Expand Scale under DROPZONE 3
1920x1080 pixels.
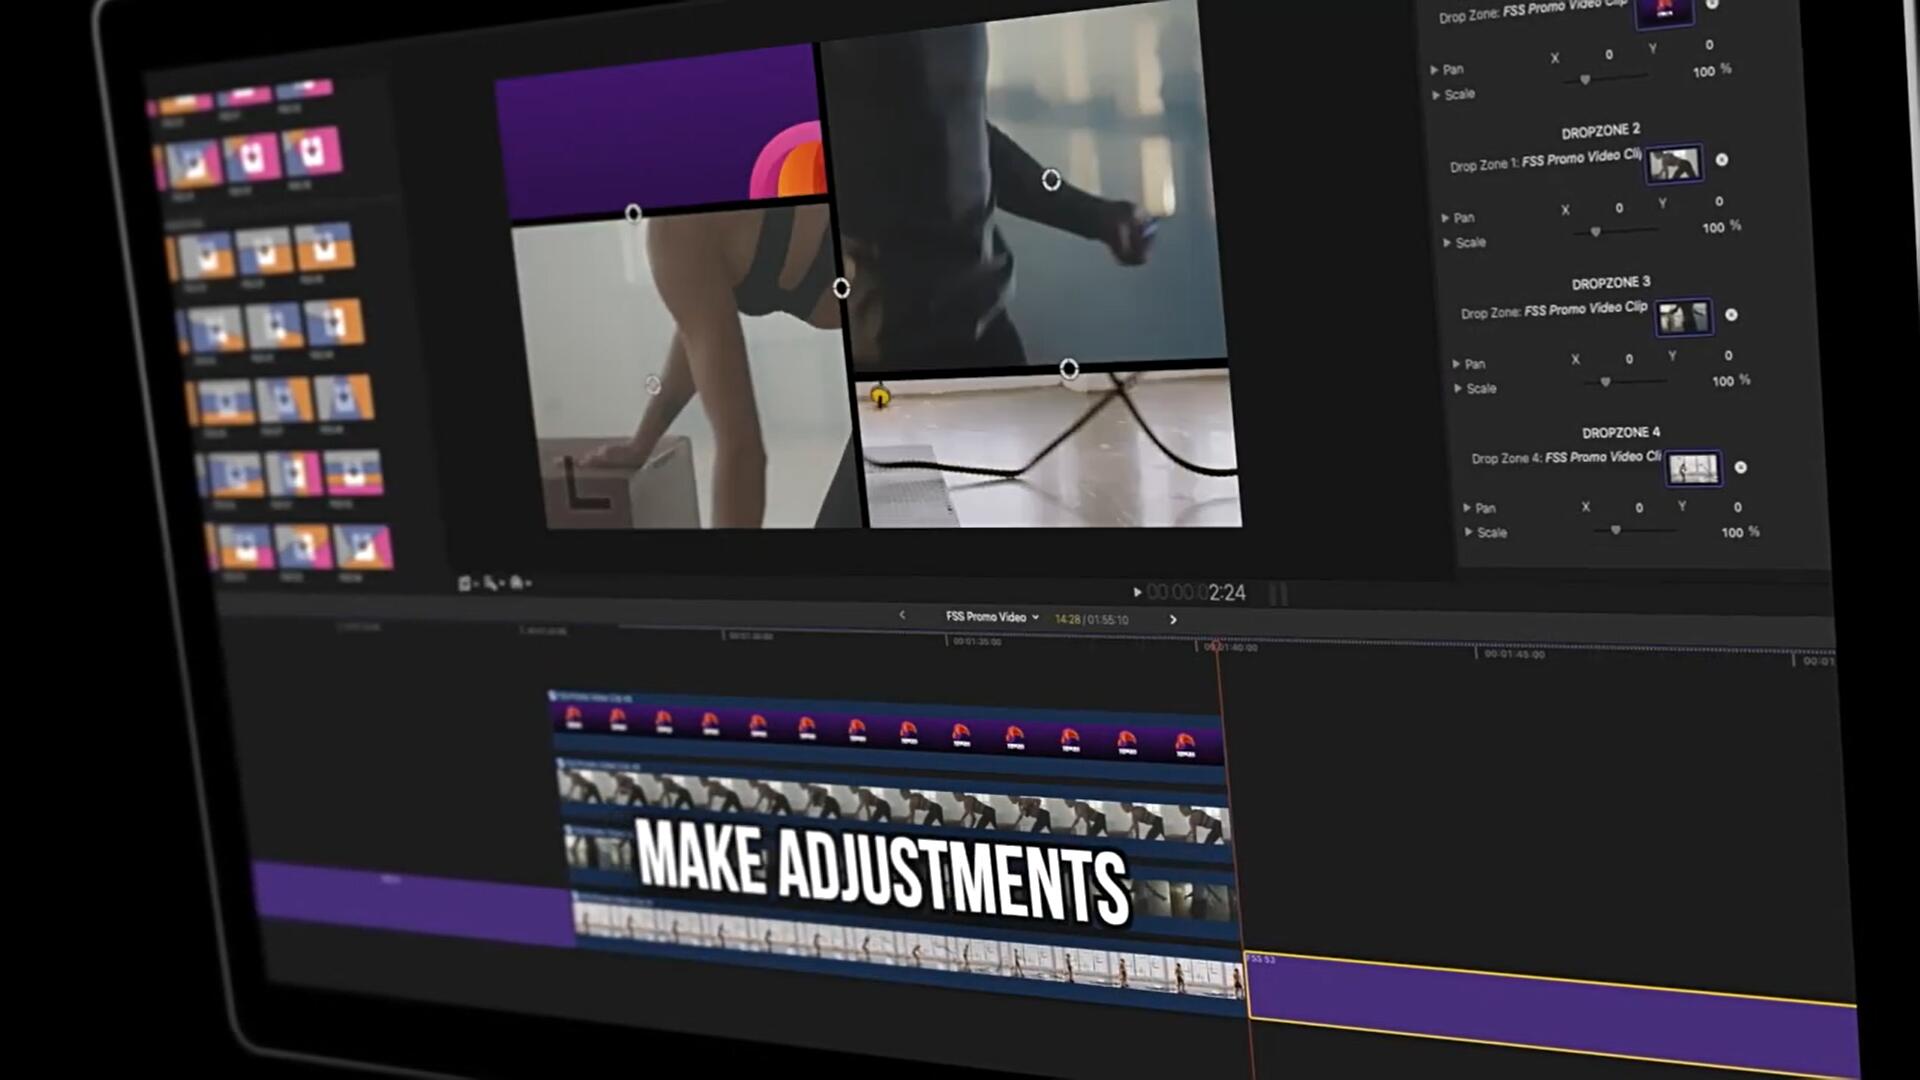tap(1458, 388)
